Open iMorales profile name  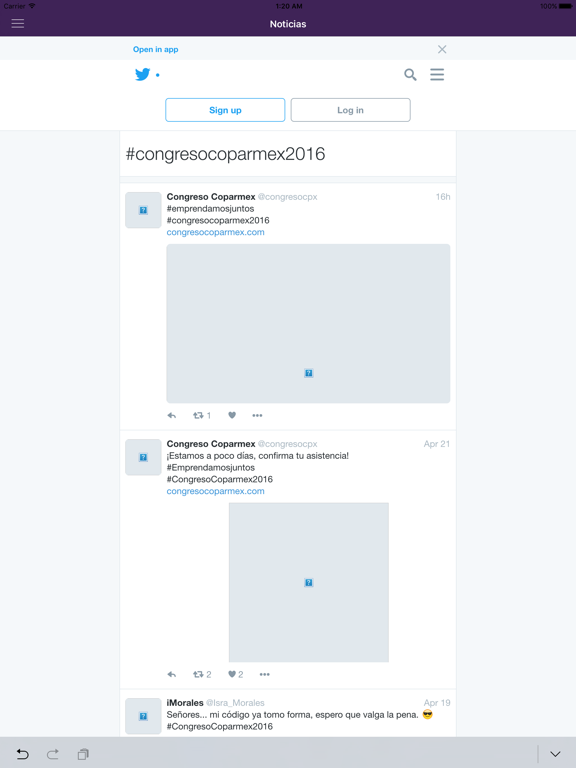tap(185, 703)
